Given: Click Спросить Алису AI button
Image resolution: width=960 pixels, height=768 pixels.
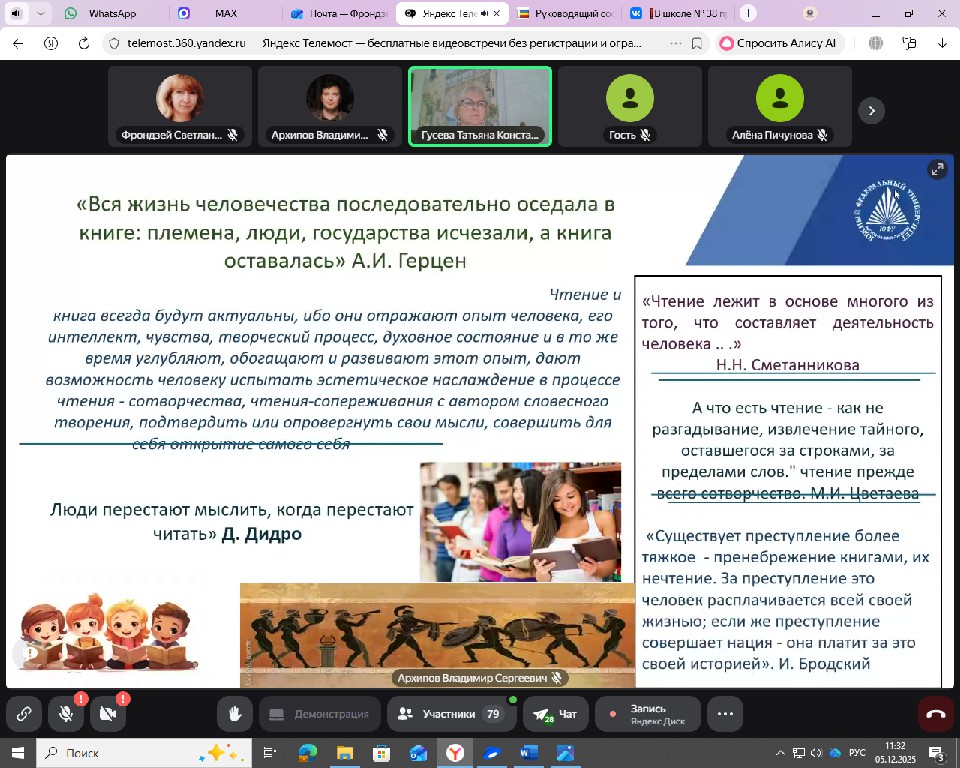Looking at the screenshot, I should (780, 43).
